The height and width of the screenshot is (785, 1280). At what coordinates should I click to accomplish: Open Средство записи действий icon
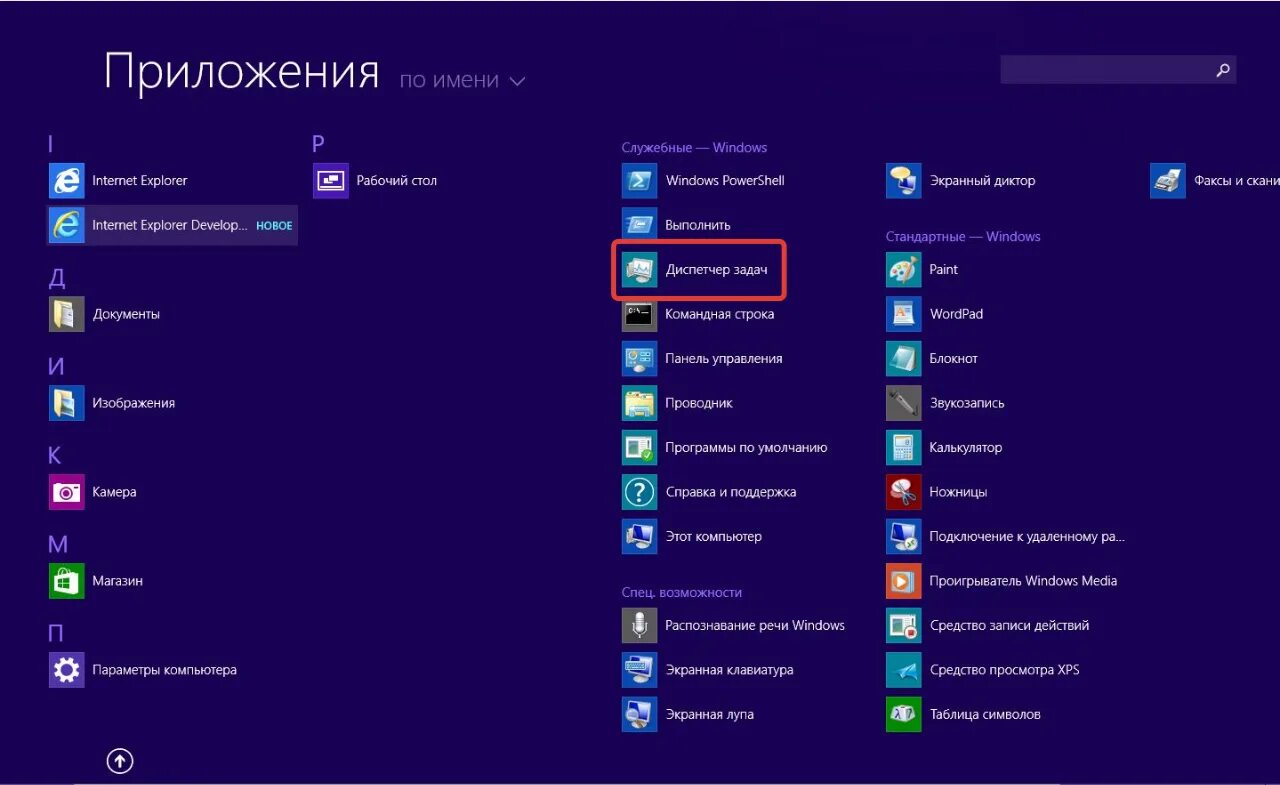tap(904, 626)
